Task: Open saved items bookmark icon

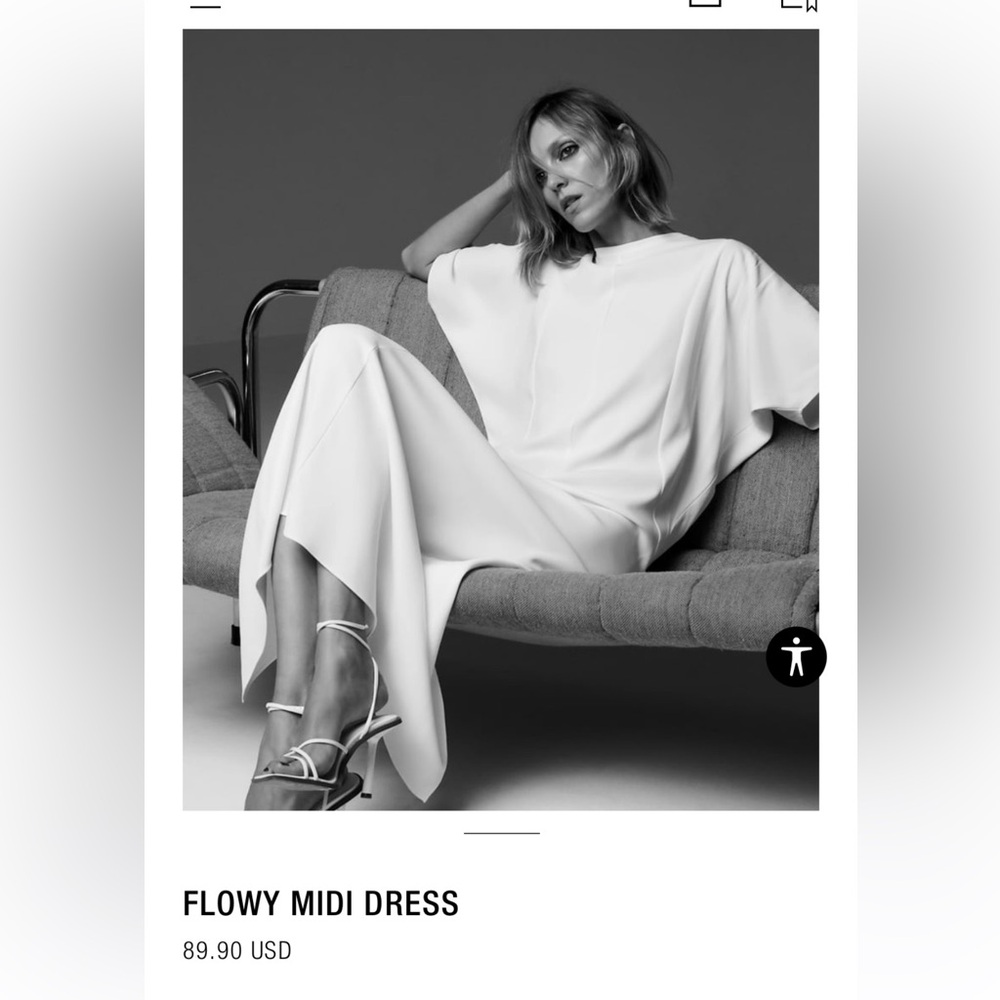Action: [800, 5]
